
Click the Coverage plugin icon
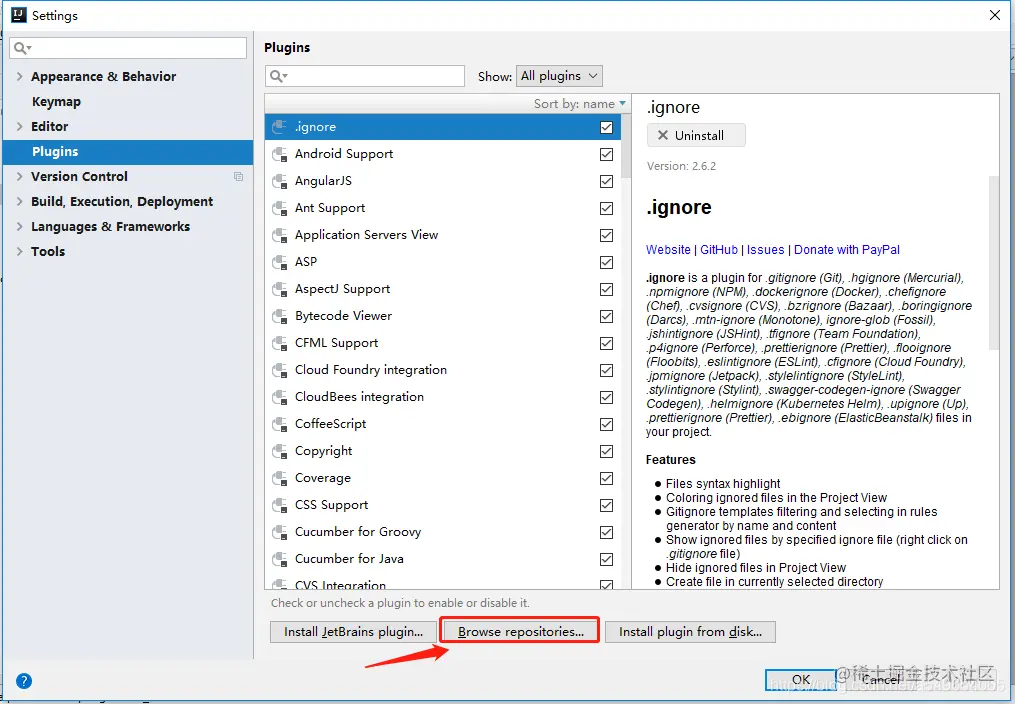click(x=280, y=478)
